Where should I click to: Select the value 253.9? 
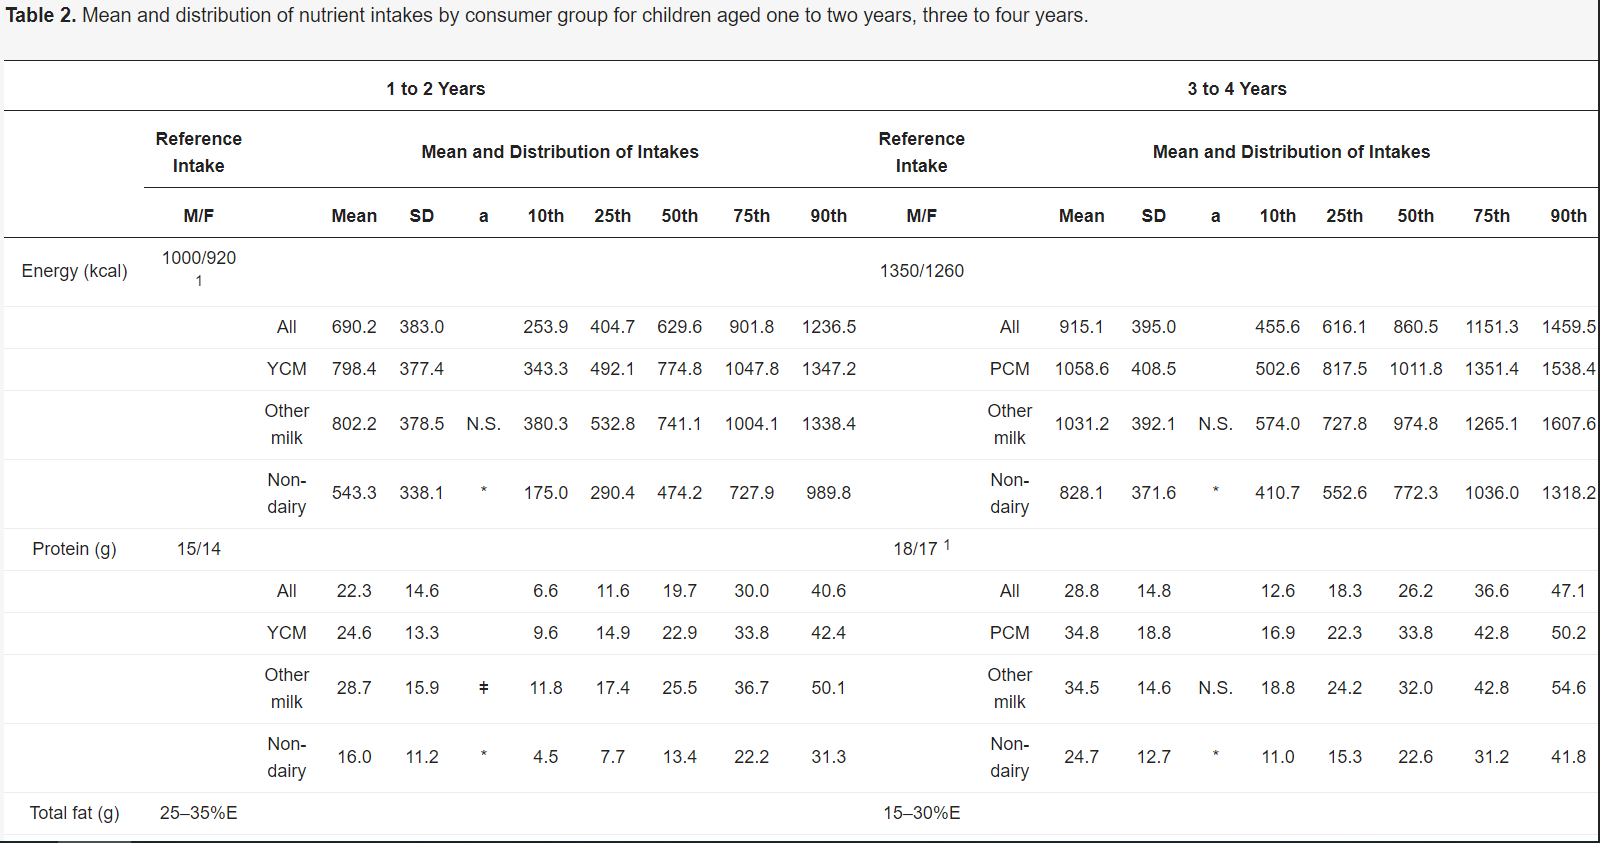point(546,327)
